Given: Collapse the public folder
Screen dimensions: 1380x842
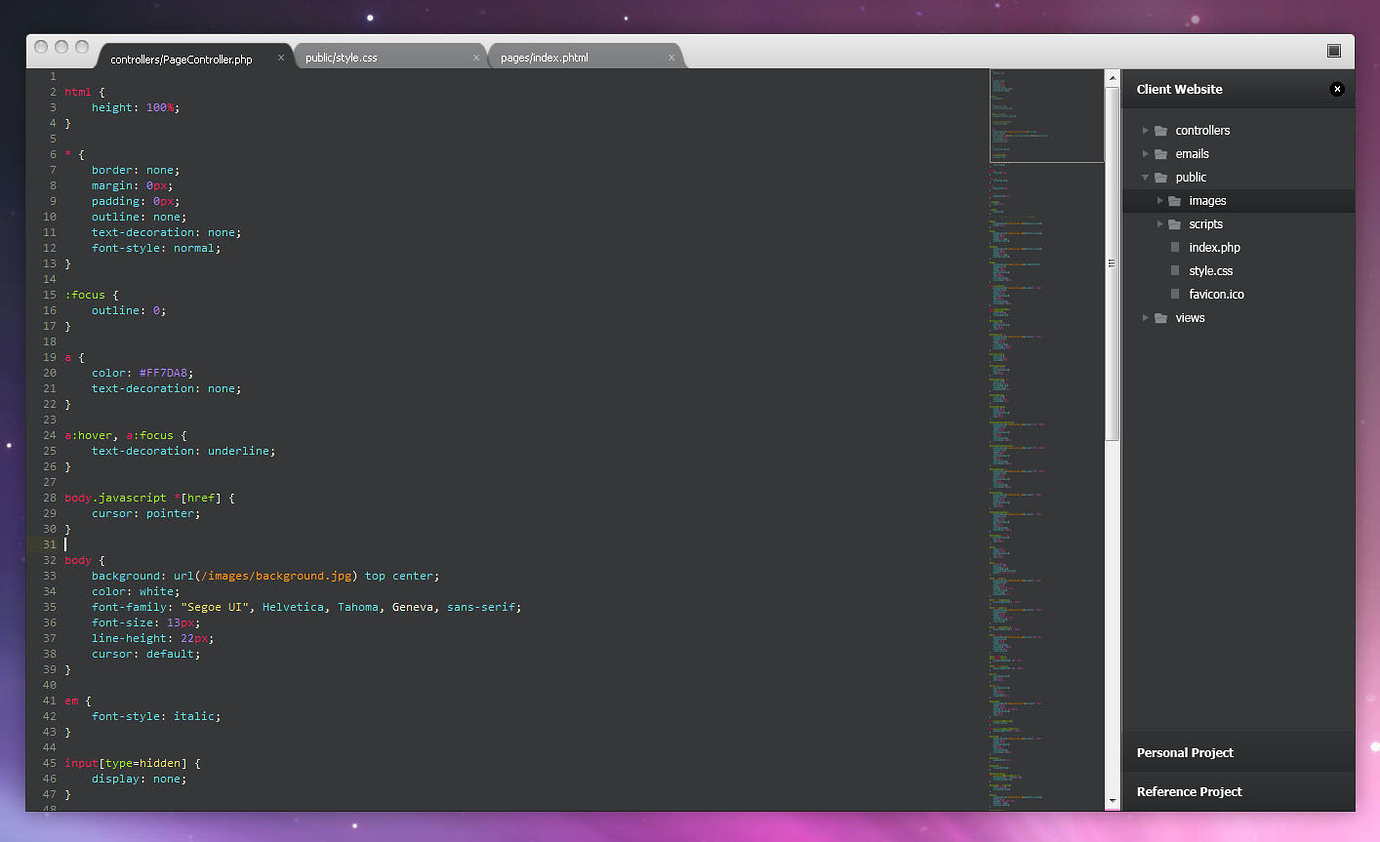Looking at the screenshot, I should (x=1146, y=177).
